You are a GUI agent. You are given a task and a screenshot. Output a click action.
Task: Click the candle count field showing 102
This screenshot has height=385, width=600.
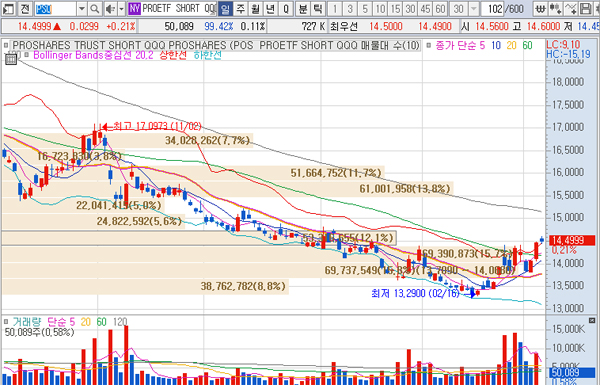pyautogui.click(x=493, y=8)
